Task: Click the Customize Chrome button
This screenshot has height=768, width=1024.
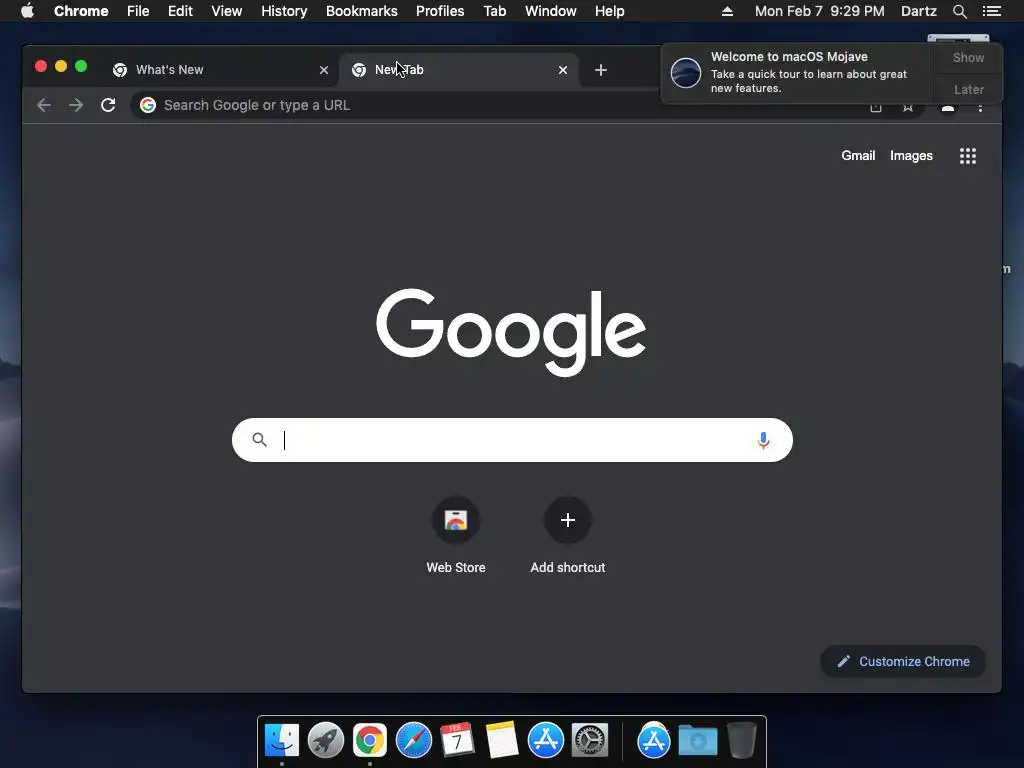Action: click(x=903, y=662)
